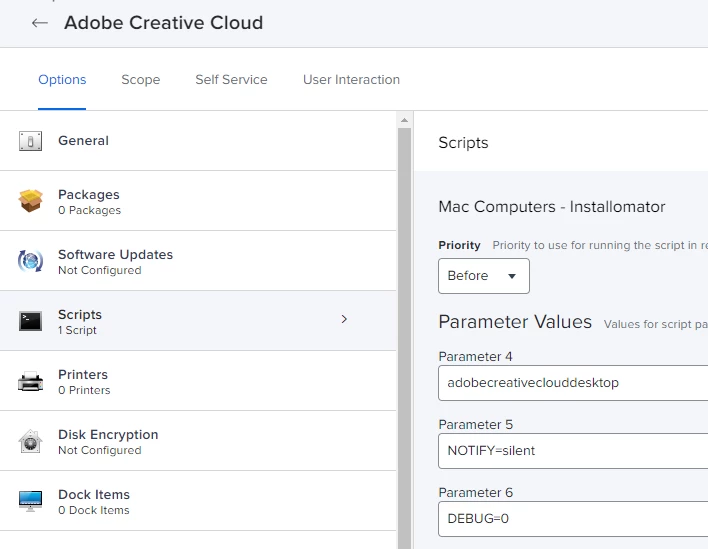Click the '0 Dock Items' count text
The image size is (708, 549).
click(x=94, y=510)
